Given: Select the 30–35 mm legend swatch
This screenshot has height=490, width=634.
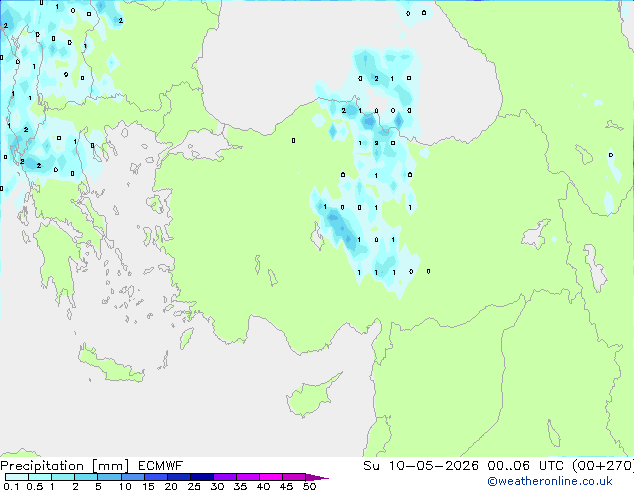Looking at the screenshot, I should tap(224, 477).
